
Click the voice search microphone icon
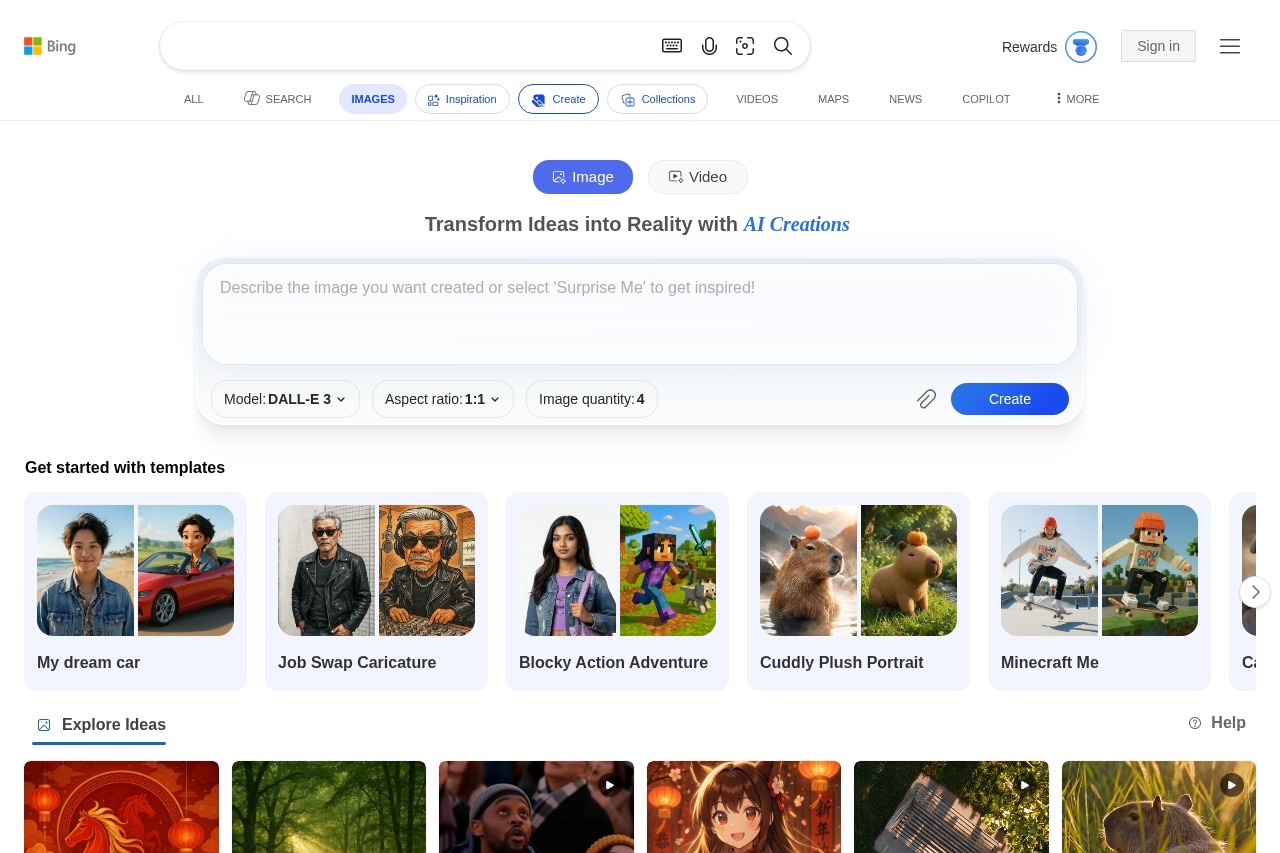(x=710, y=46)
